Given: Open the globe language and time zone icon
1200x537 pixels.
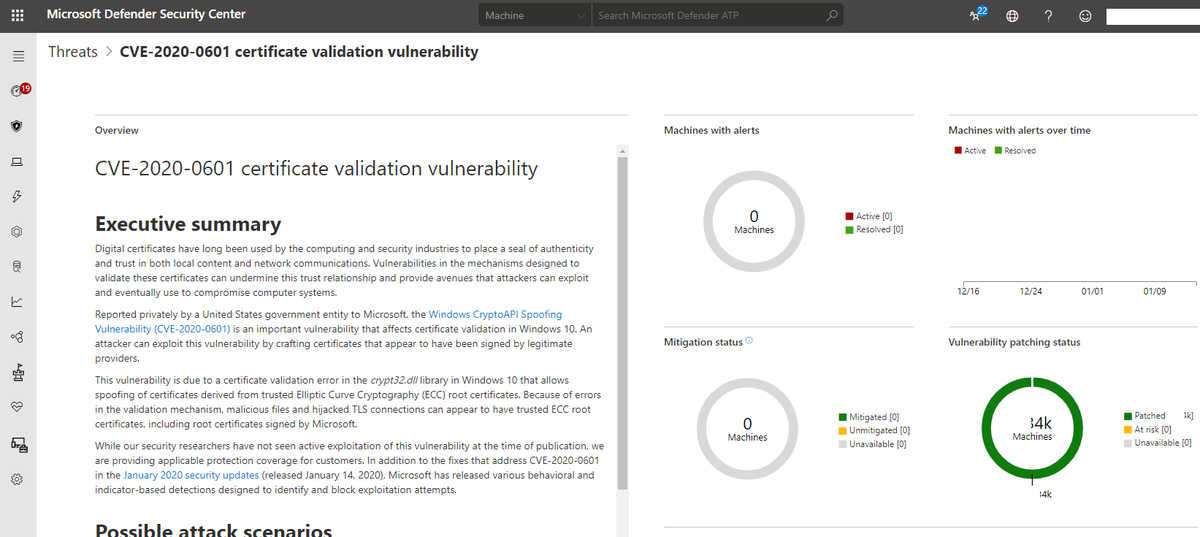Looking at the screenshot, I should coord(1012,16).
